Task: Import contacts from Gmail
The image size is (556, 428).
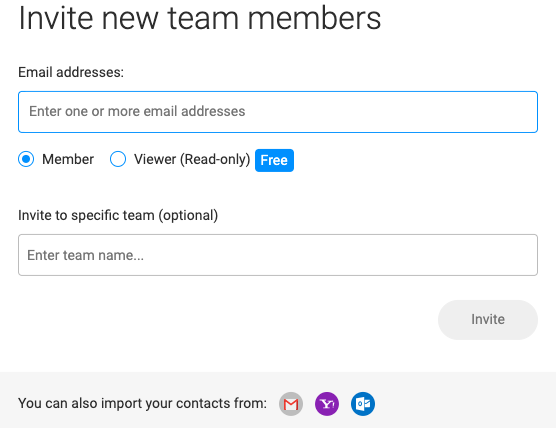Action: click(291, 404)
